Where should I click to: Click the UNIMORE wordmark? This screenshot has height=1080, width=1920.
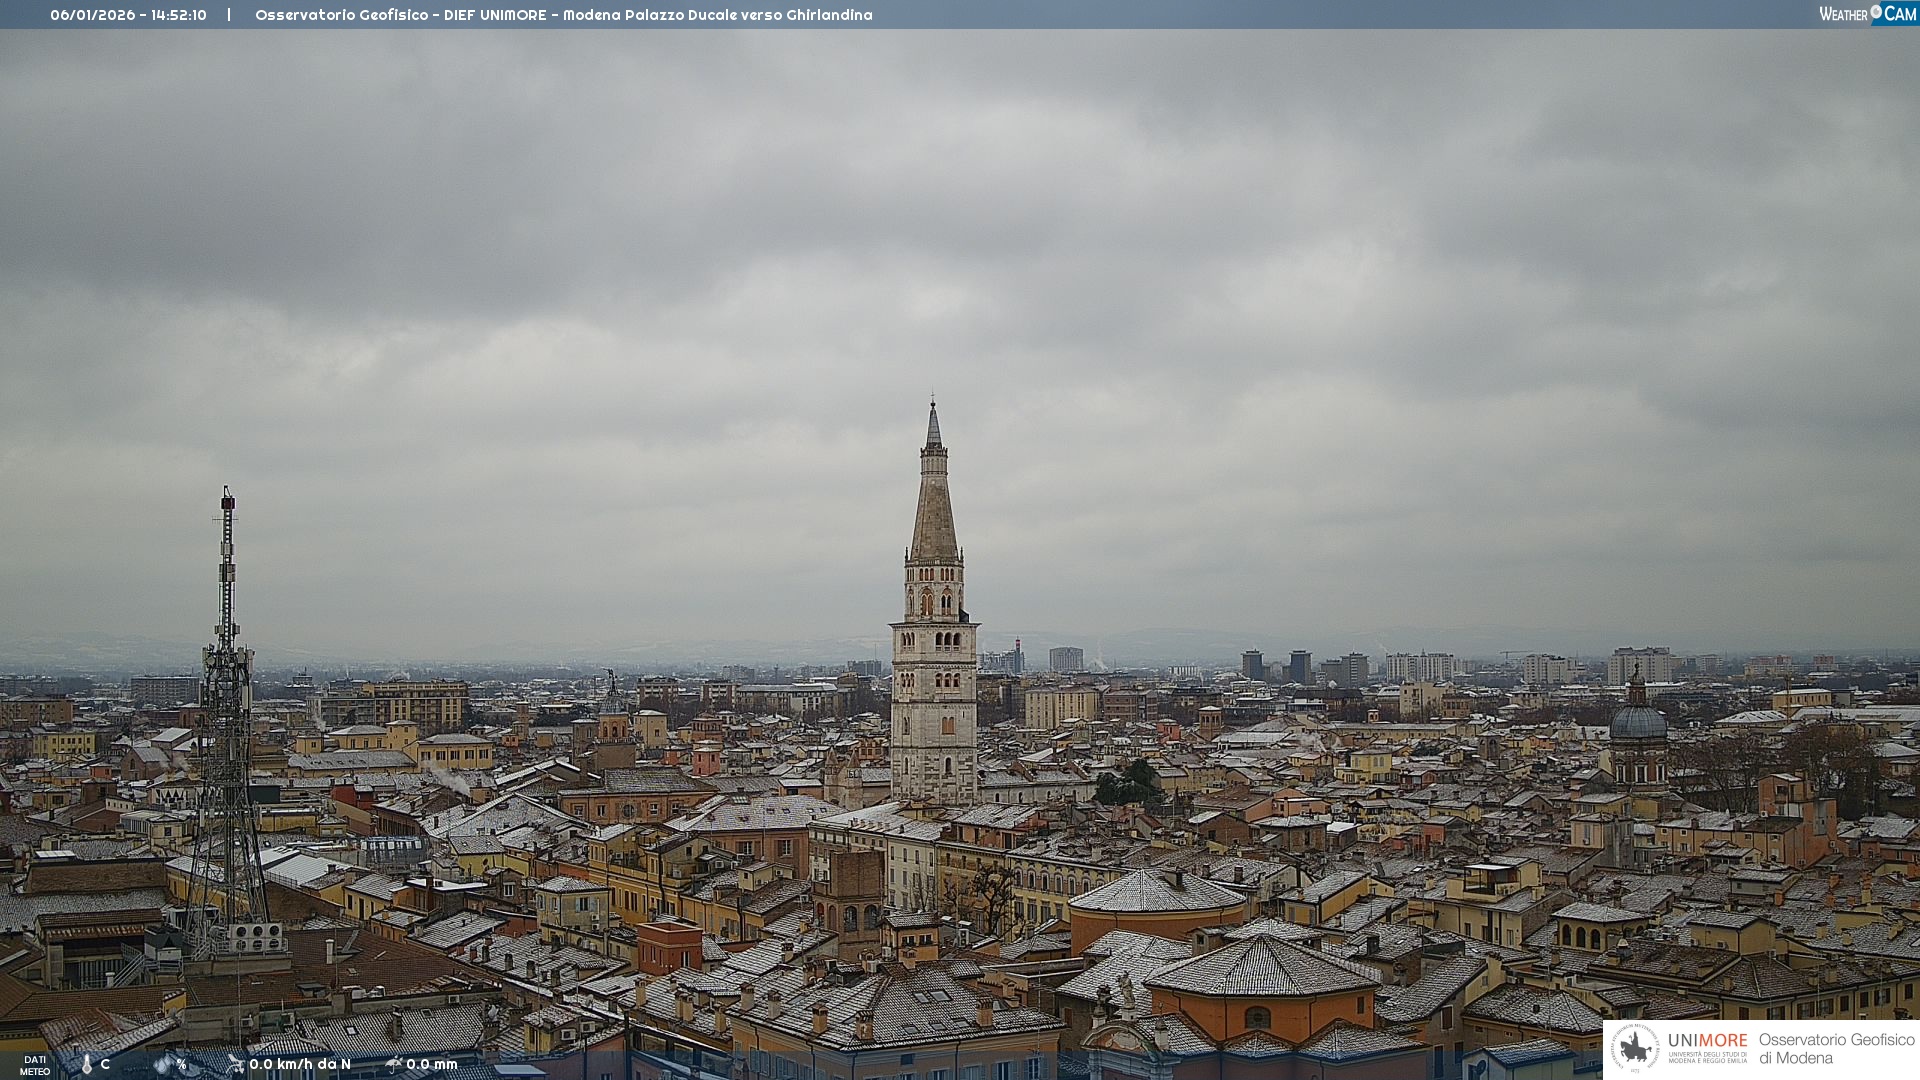pyautogui.click(x=1708, y=1040)
